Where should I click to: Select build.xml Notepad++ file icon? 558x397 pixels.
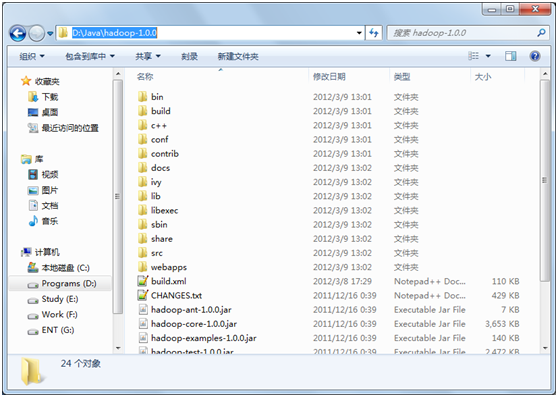[x=143, y=281]
